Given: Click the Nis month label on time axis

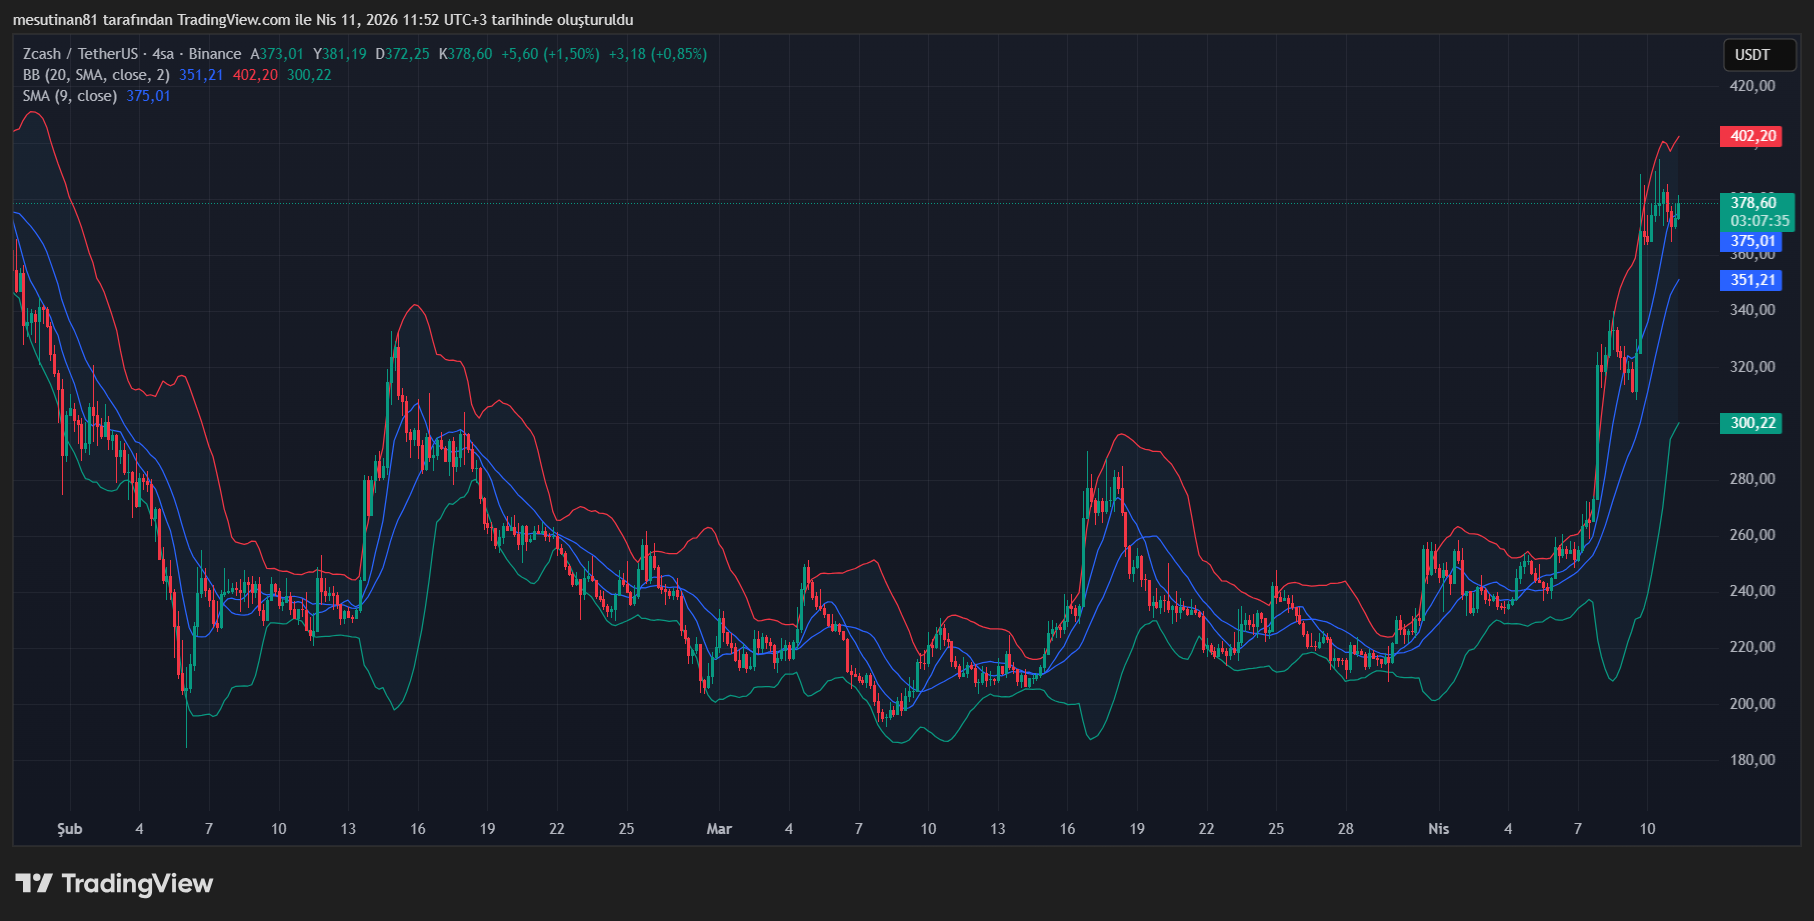Looking at the screenshot, I should tap(1438, 829).
